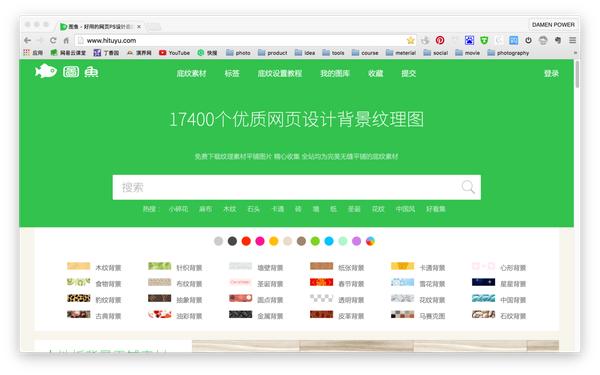Select the orange-yellow color filter
Screen dimensions: 600x375
coord(274,241)
